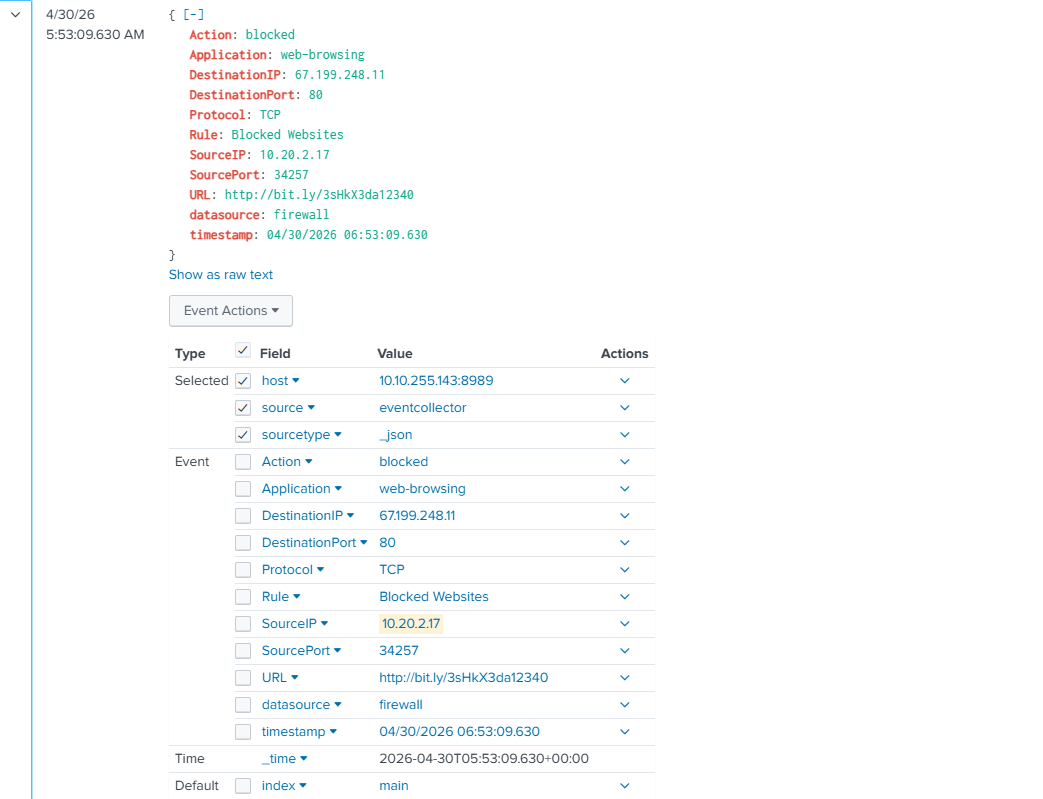
Task: Uncheck the source field checkbox
Action: point(243,408)
